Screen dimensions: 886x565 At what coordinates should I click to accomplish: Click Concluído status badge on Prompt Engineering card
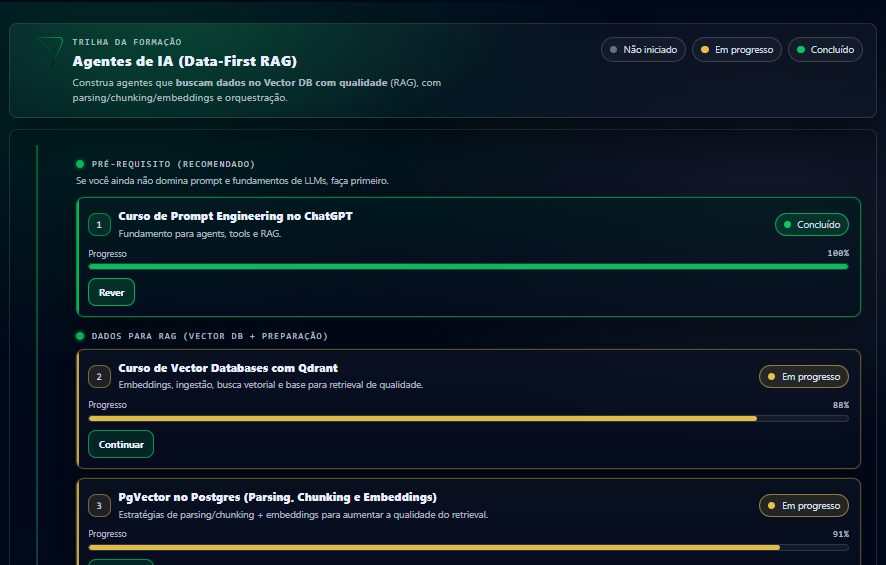pos(811,225)
